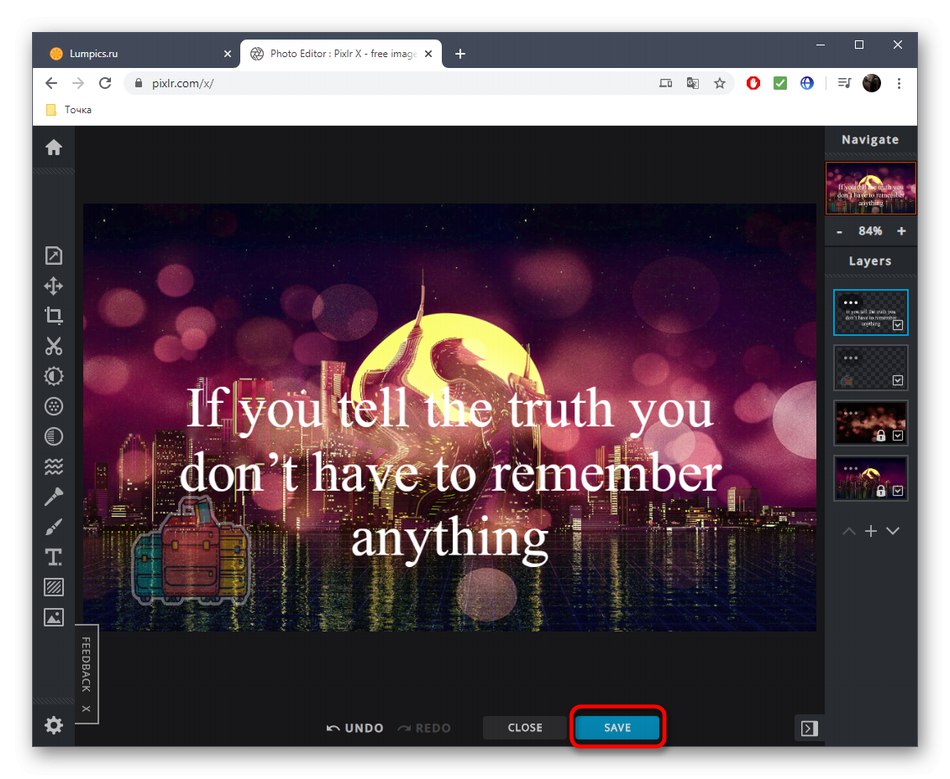This screenshot has height=779, width=950.
Task: Select the Retouch tool
Action: [53, 497]
